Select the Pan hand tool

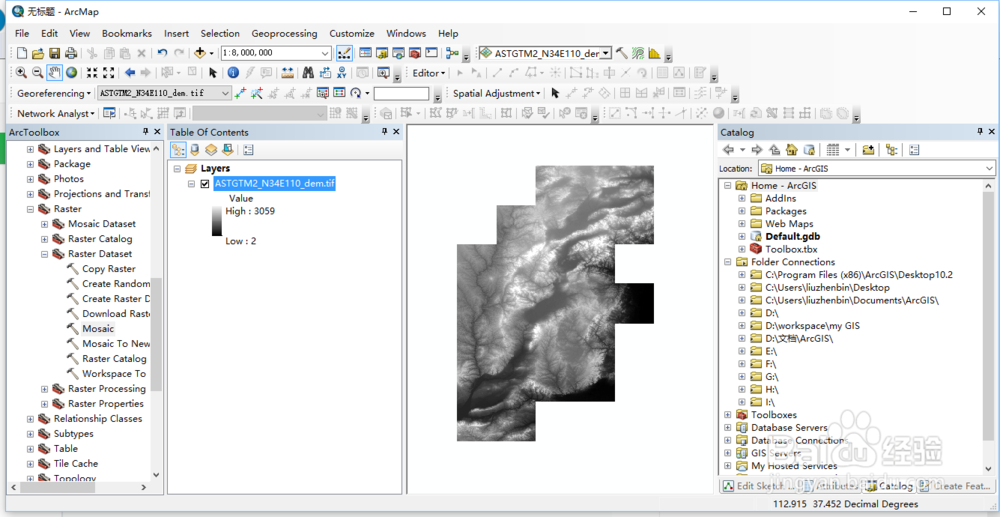click(54, 73)
